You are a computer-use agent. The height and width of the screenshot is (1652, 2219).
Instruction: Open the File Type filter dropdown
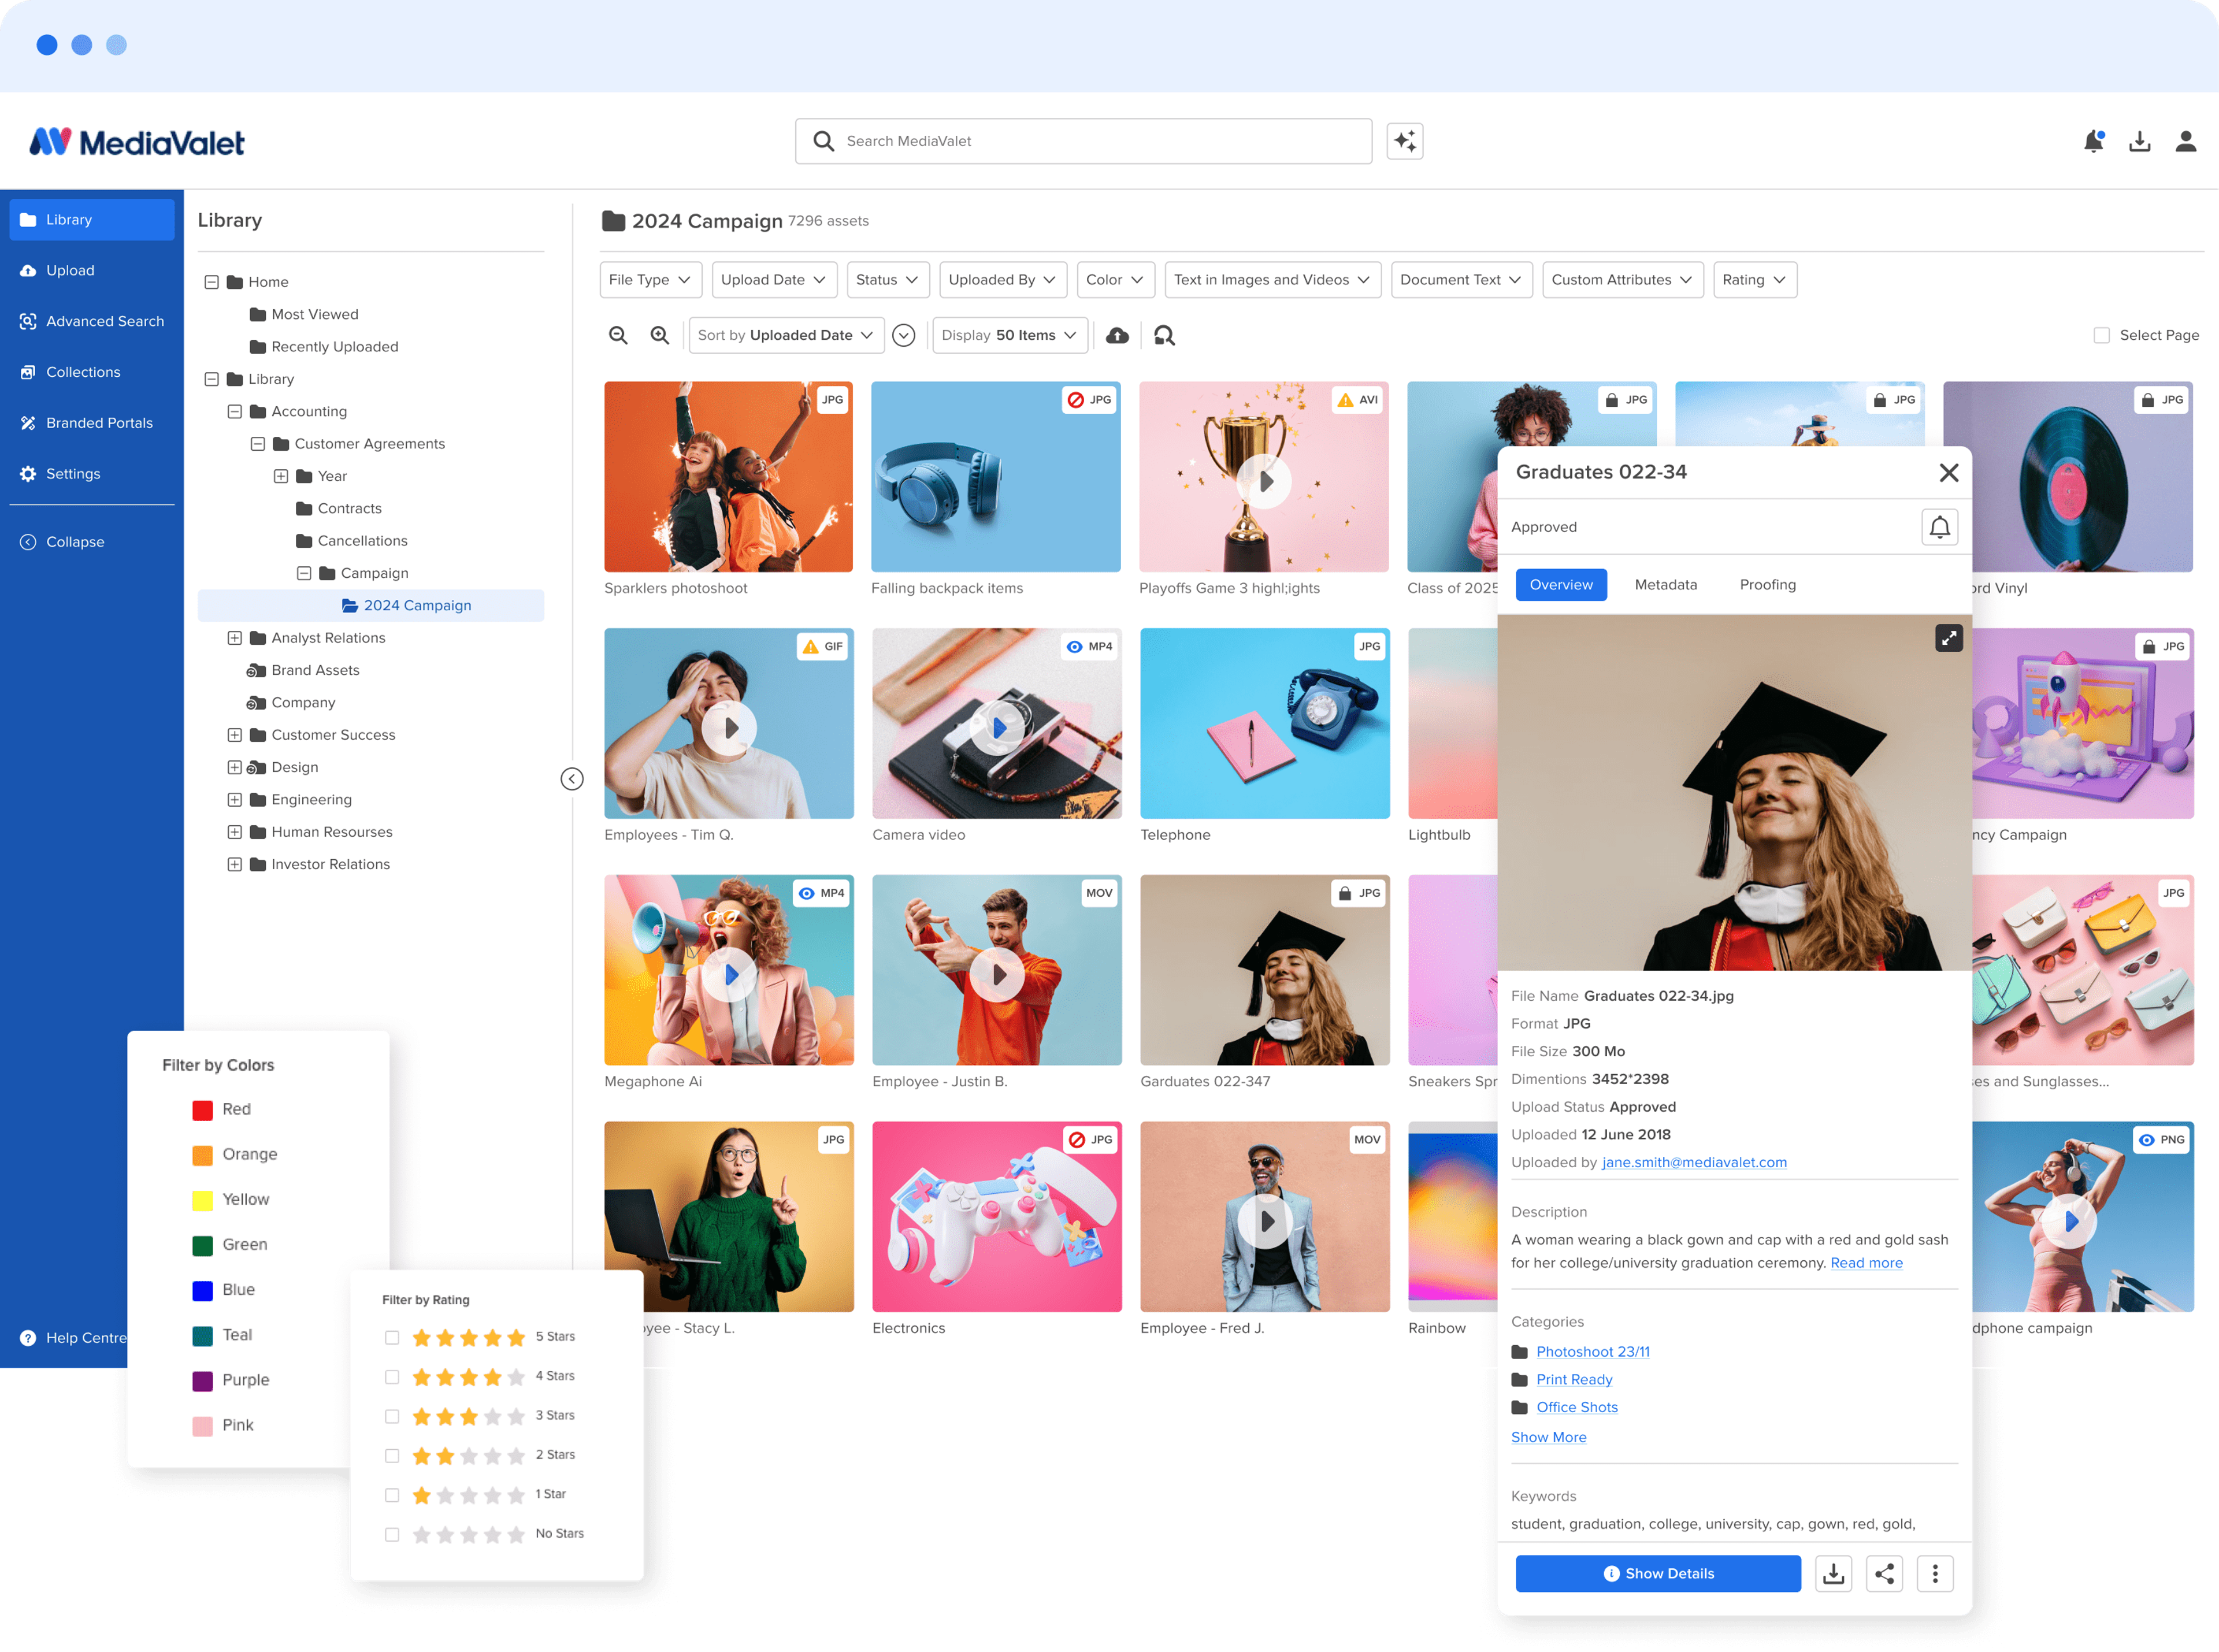tap(650, 280)
